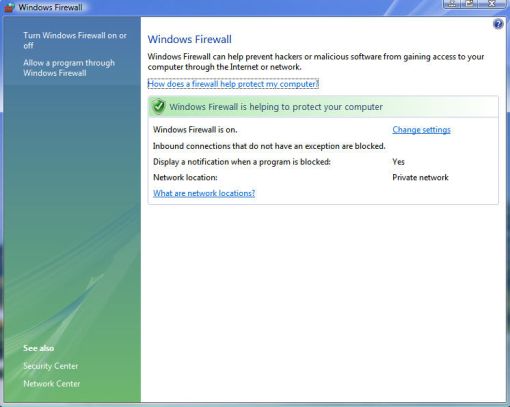Click the 'Yes' notification value
Image resolution: width=510 pixels, height=407 pixels.
pos(398,162)
